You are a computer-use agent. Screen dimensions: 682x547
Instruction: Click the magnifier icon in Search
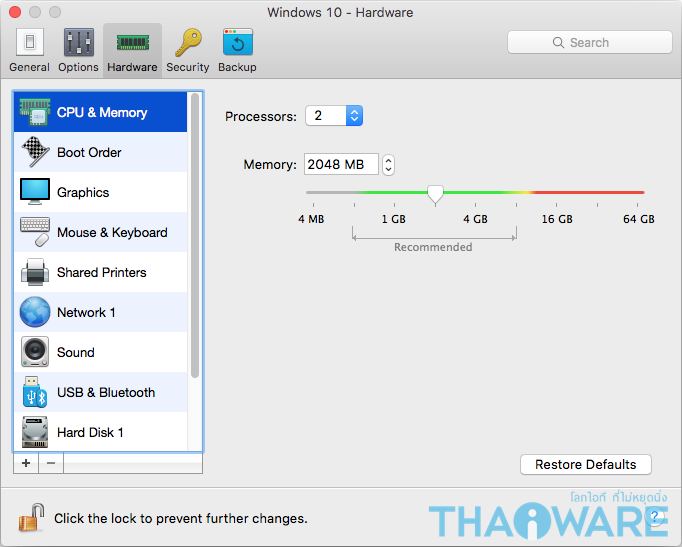pyautogui.click(x=558, y=42)
